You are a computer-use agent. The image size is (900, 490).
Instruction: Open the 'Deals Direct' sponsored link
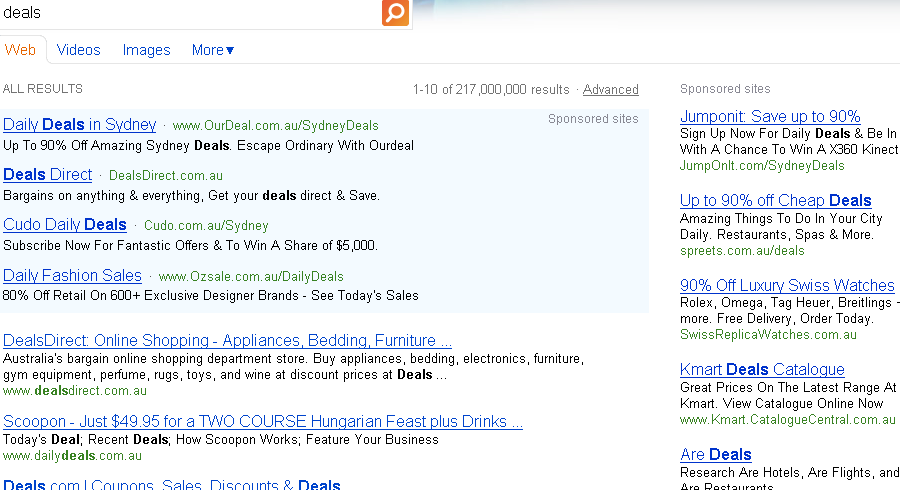[x=48, y=174]
